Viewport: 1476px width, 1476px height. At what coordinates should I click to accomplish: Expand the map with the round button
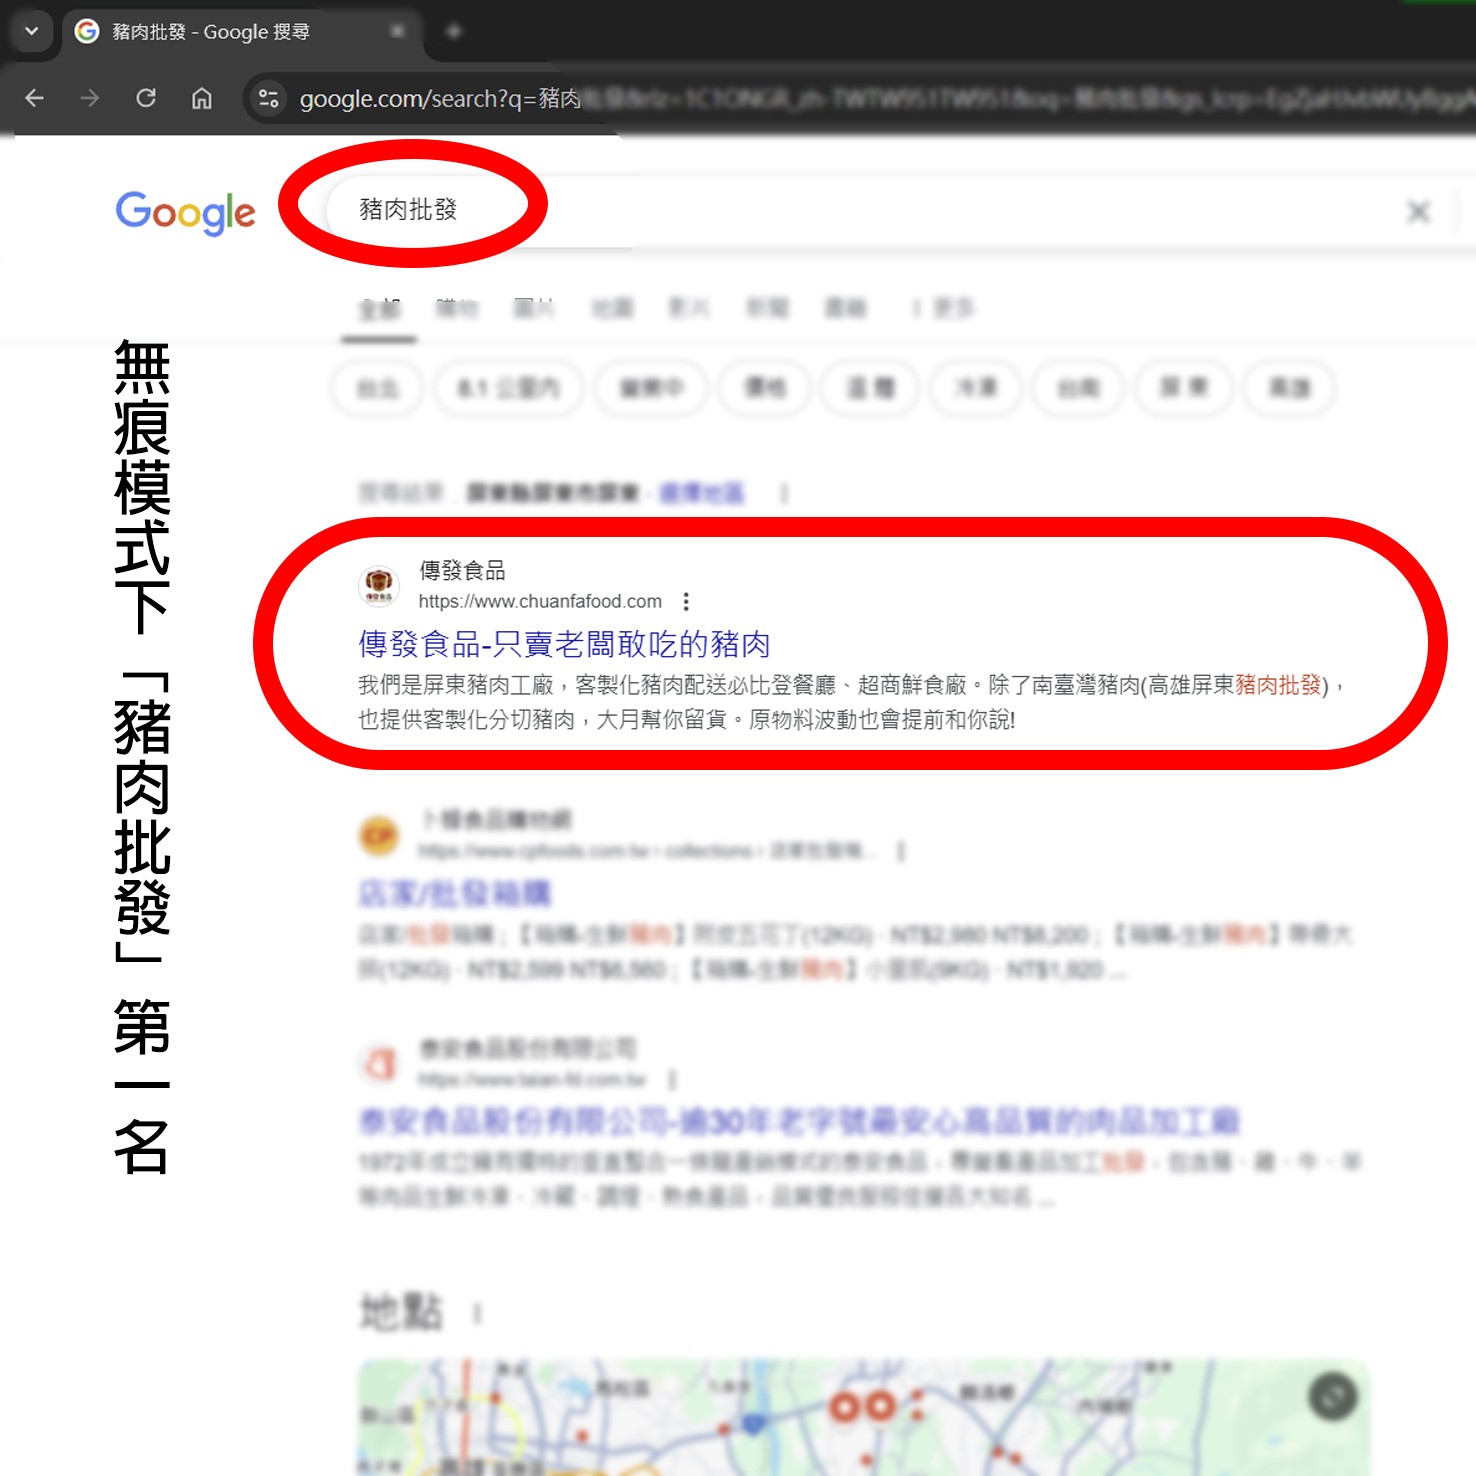coord(1333,1397)
